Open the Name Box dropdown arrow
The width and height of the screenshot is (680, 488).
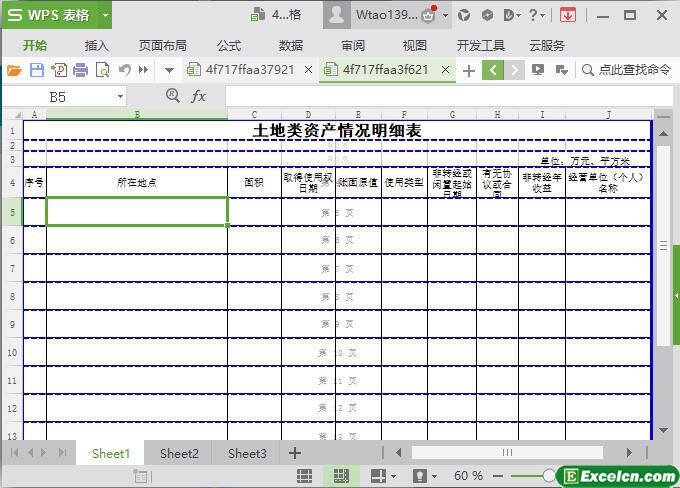pos(121,96)
